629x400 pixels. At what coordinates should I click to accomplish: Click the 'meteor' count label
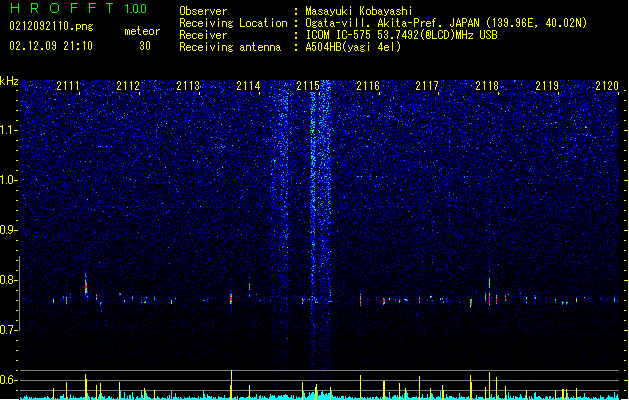[x=142, y=31]
